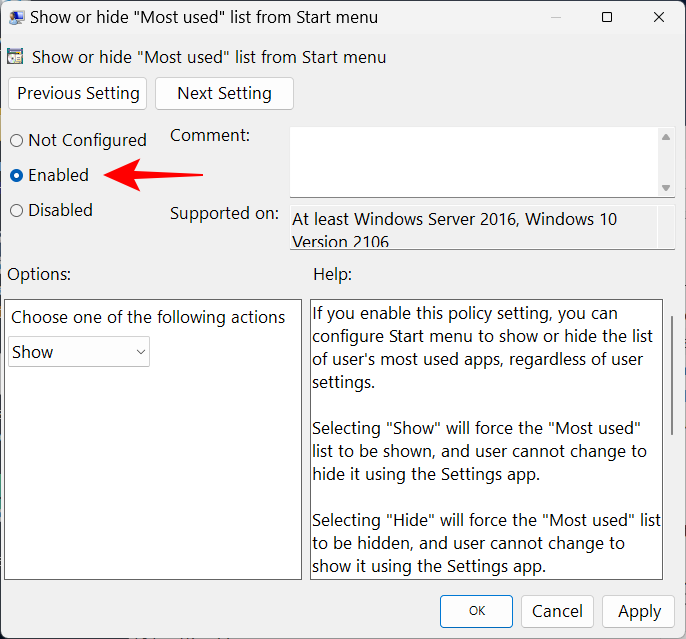The image size is (686, 639).
Task: Minimize the policy dialog window
Action: 556,17
